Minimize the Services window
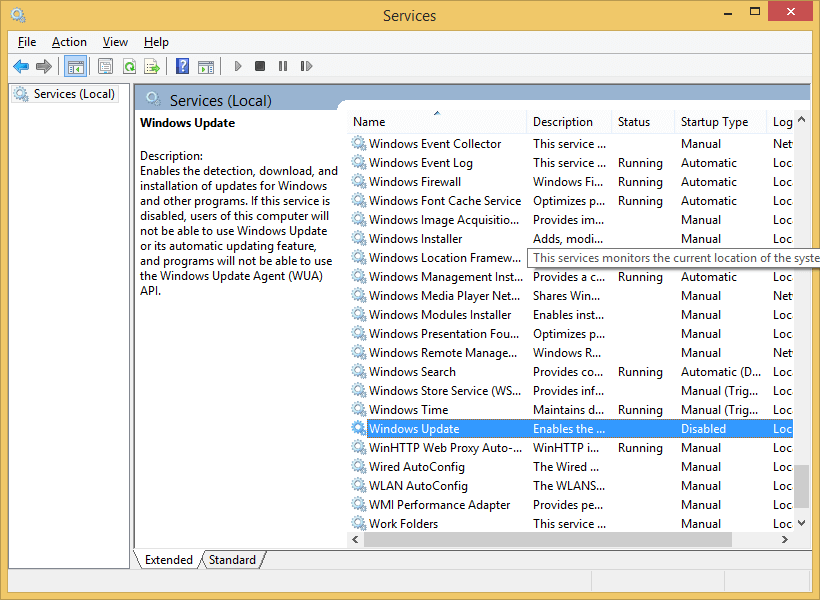Screen dimensions: 820x600 tap(727, 12)
